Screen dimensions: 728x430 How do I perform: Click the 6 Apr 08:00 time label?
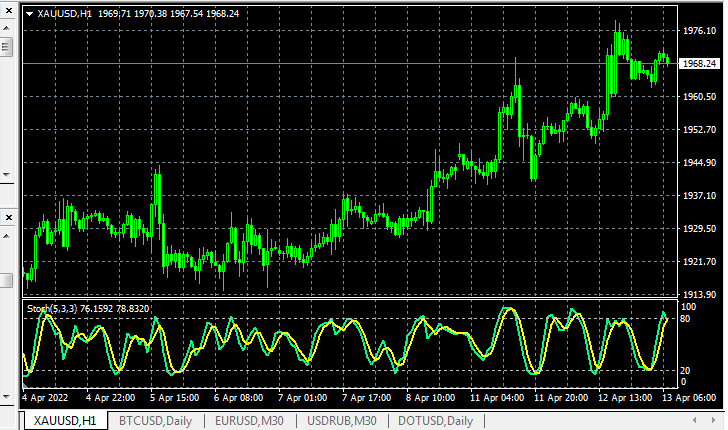tap(239, 398)
